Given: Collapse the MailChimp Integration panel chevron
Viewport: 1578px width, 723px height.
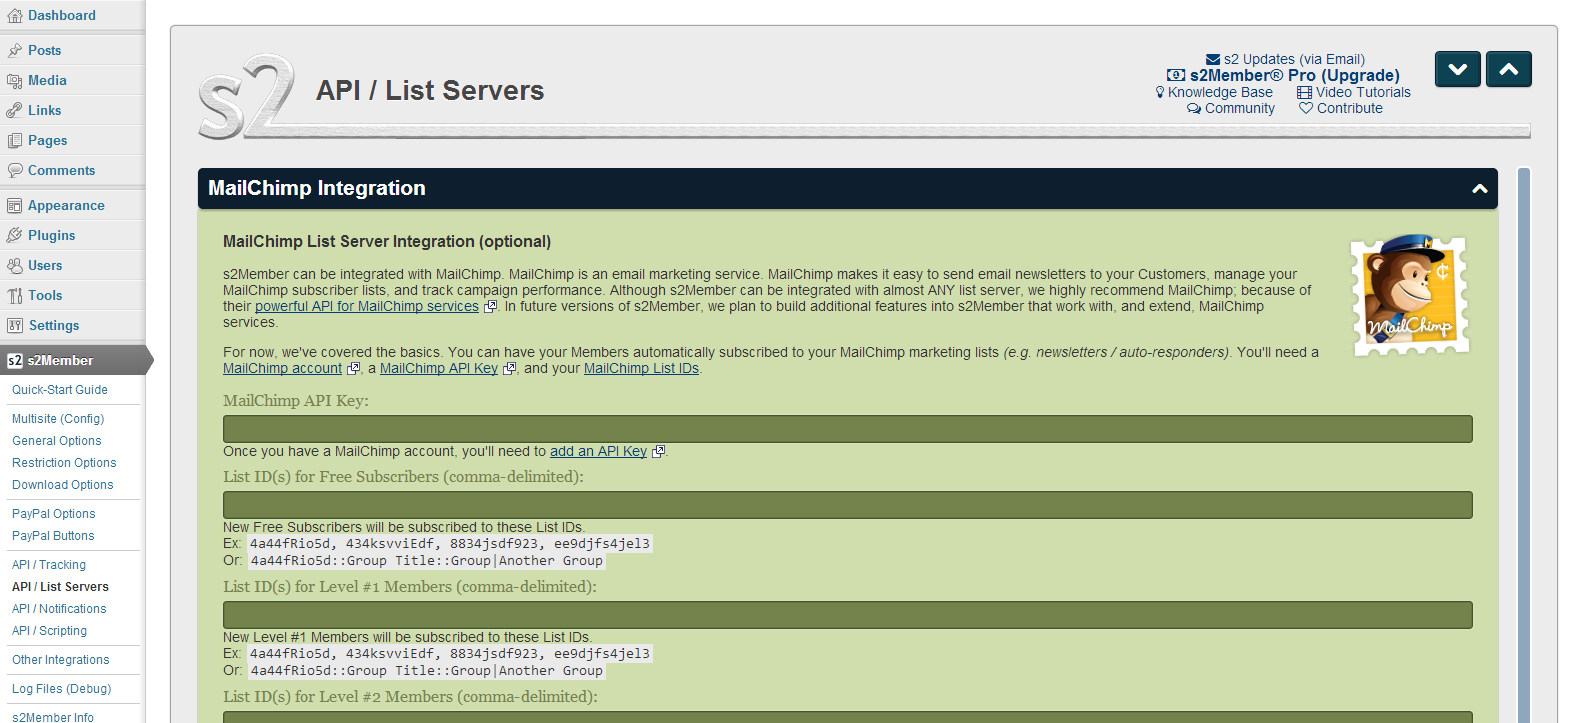Looking at the screenshot, I should (1480, 189).
